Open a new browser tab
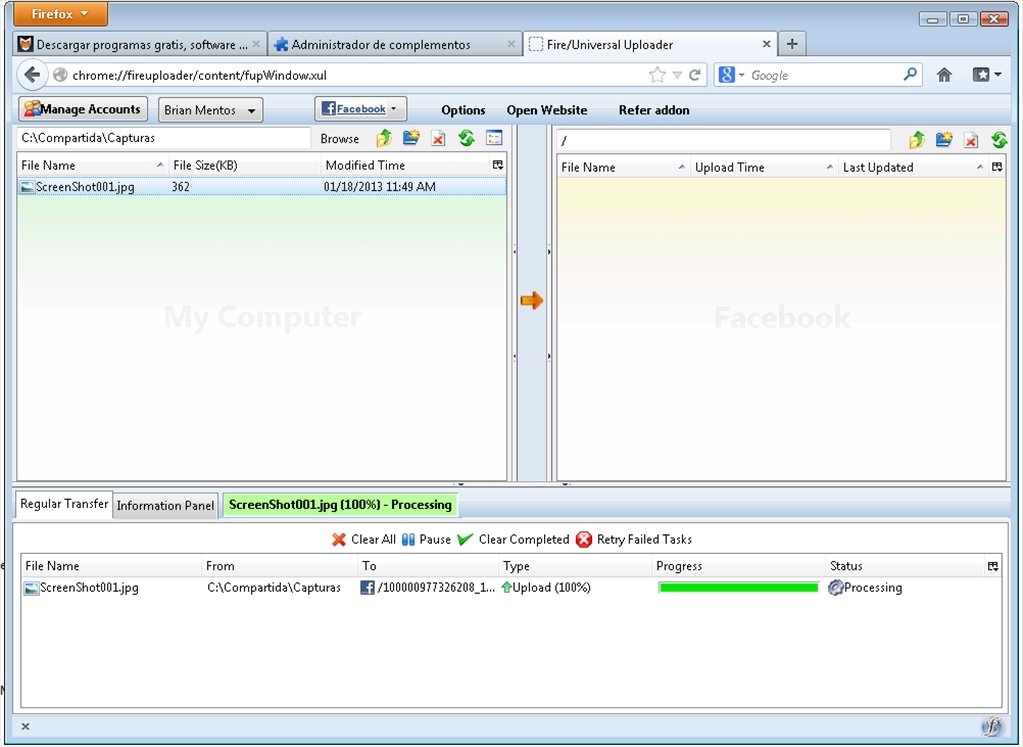 point(792,44)
